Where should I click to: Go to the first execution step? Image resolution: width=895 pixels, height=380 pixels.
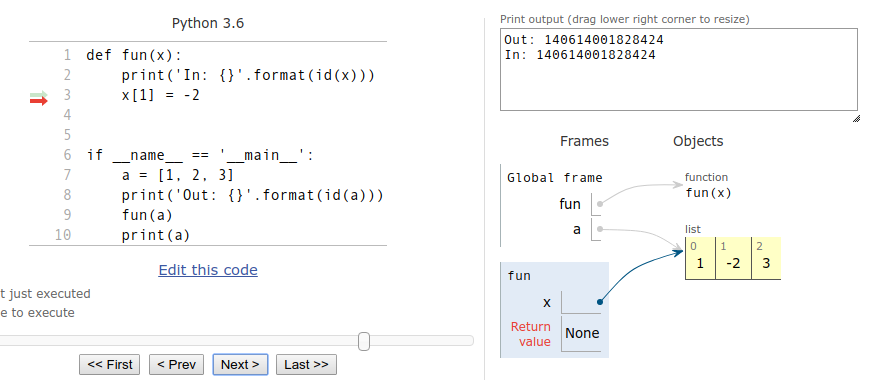click(x=110, y=365)
